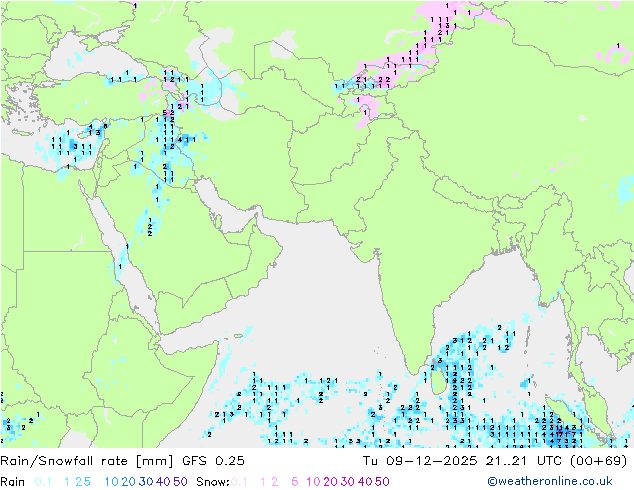Click the 'Rain' legend label
634x490 pixels.
coord(13,482)
